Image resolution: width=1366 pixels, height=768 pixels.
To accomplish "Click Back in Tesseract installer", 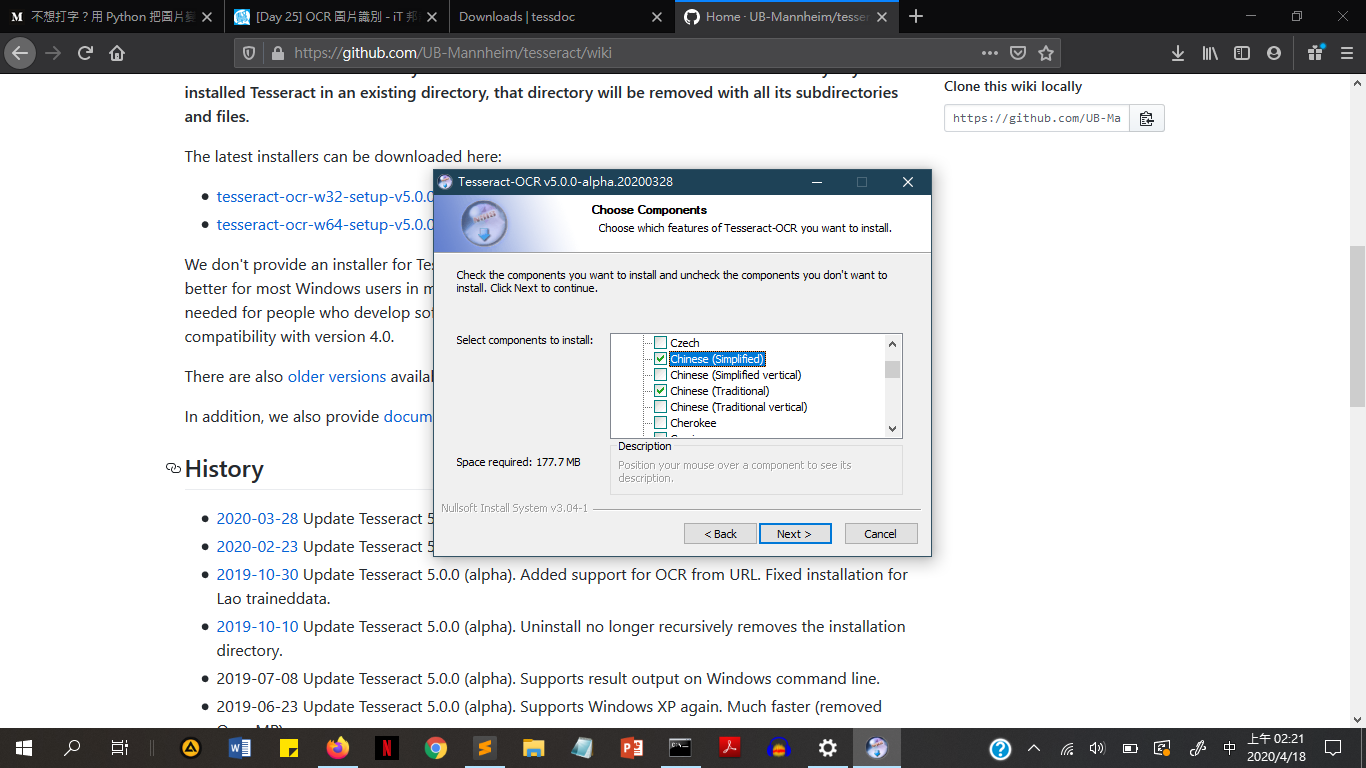I will tap(720, 534).
